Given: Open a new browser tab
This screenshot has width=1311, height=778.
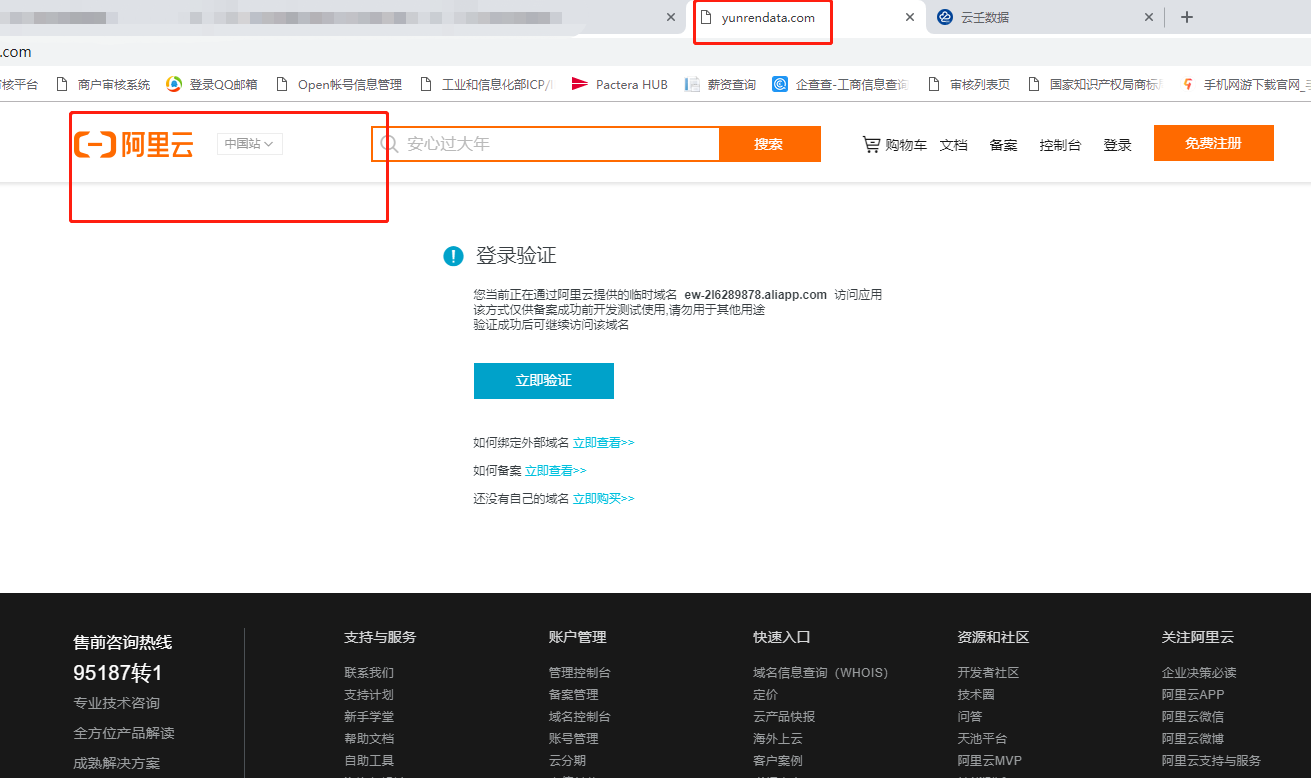Looking at the screenshot, I should [1187, 17].
